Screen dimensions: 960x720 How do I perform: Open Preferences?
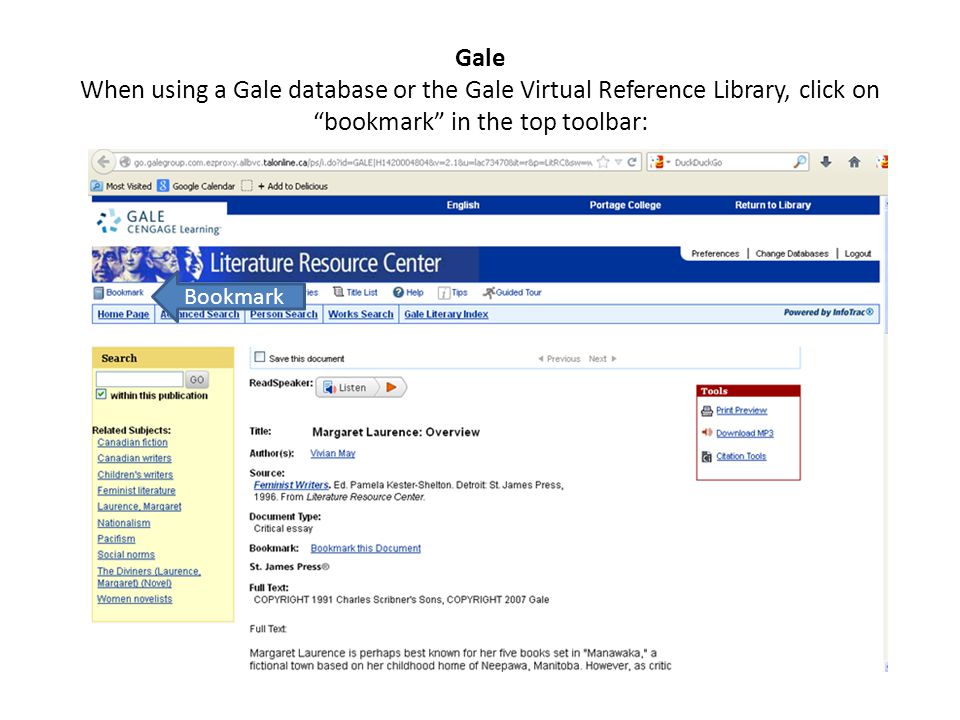pos(715,253)
